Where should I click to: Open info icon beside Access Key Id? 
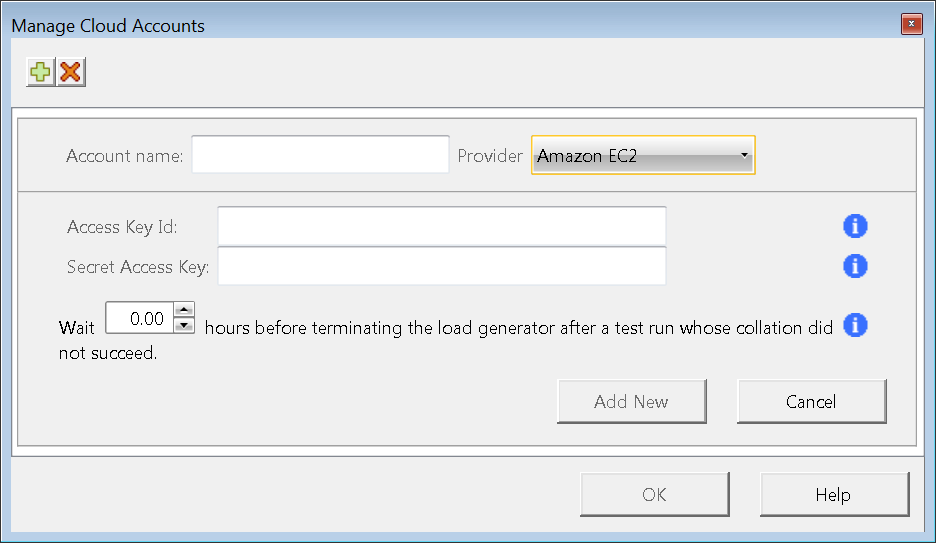(x=855, y=226)
